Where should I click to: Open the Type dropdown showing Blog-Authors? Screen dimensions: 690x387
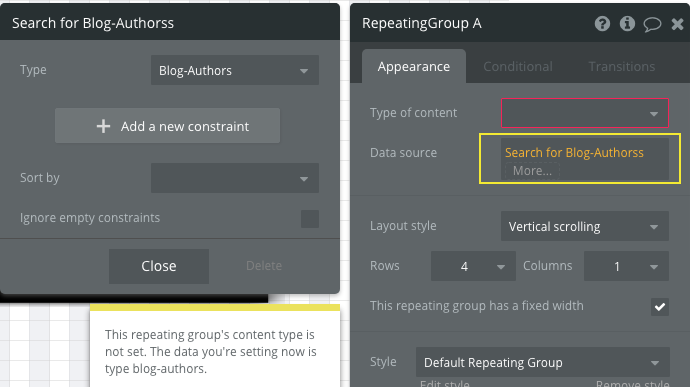235,70
